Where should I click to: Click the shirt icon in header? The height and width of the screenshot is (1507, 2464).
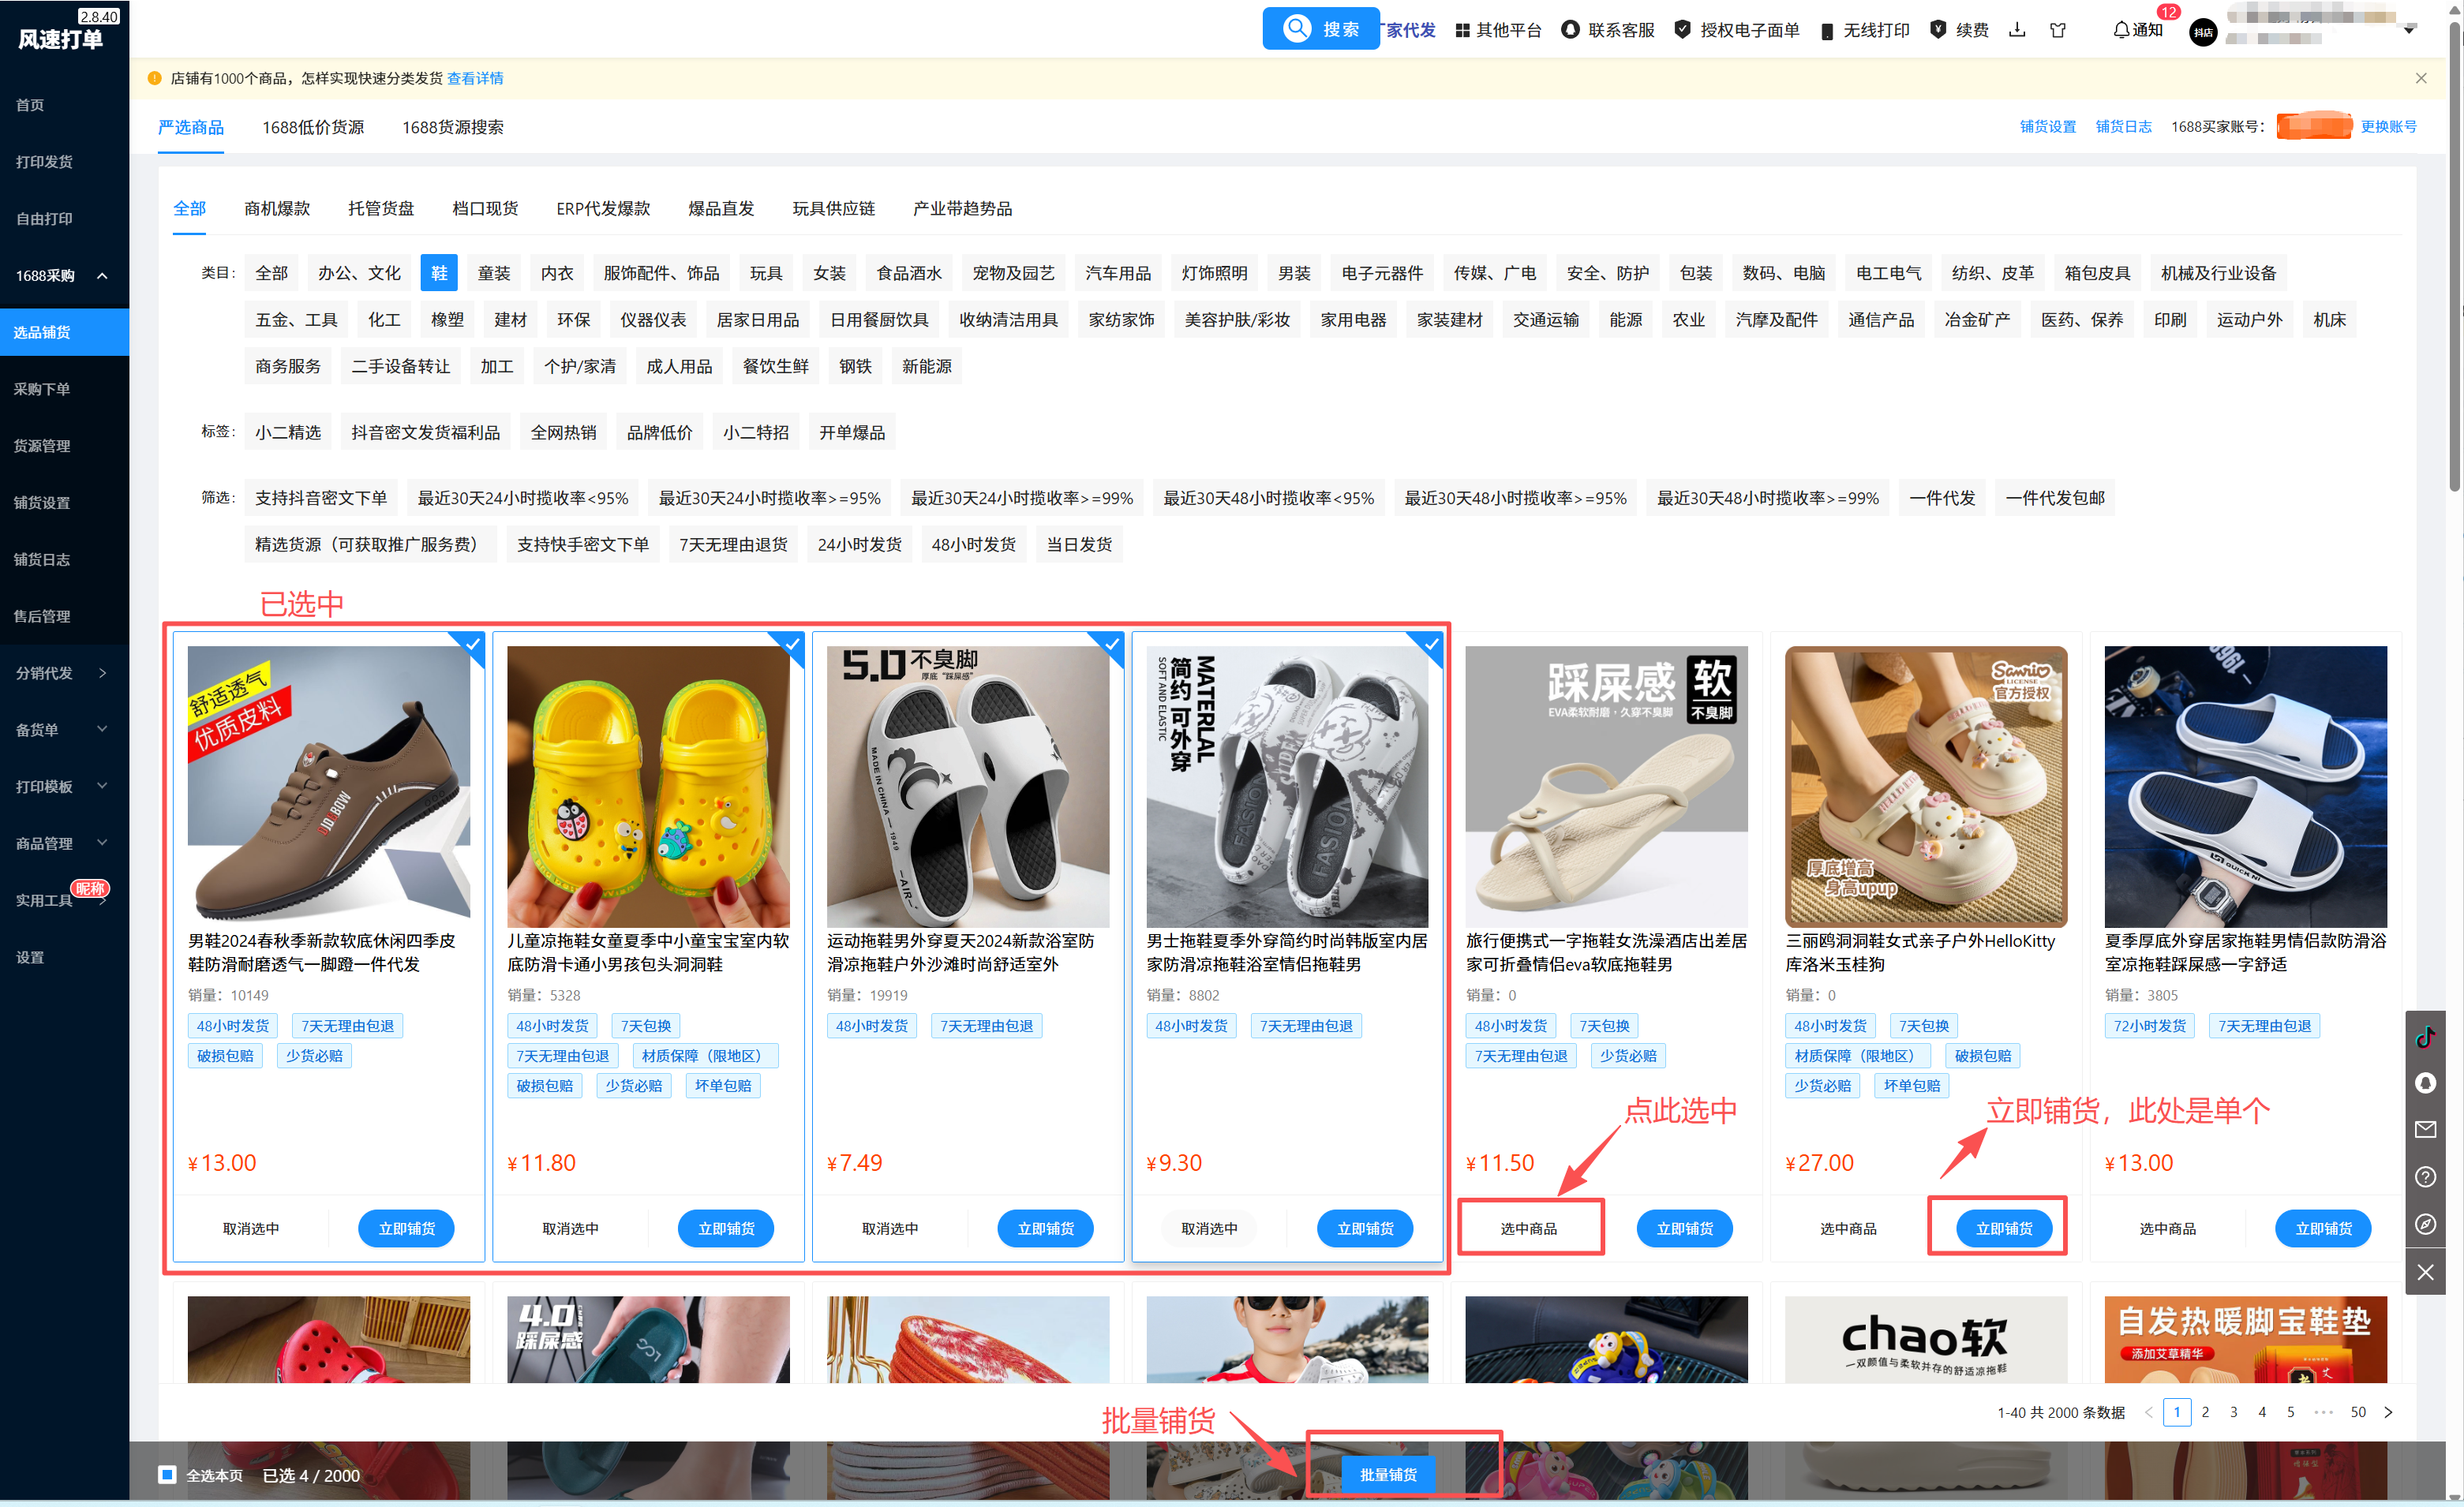click(2057, 30)
